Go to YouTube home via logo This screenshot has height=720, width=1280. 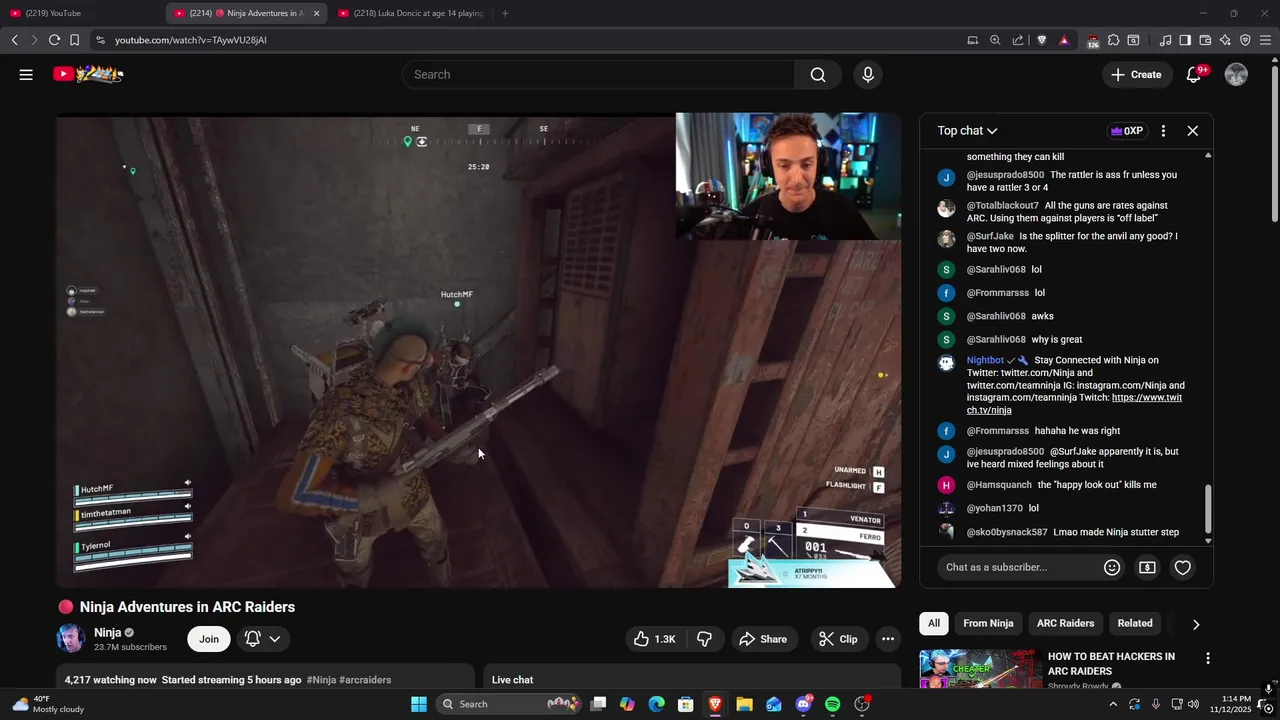pyautogui.click(x=88, y=74)
